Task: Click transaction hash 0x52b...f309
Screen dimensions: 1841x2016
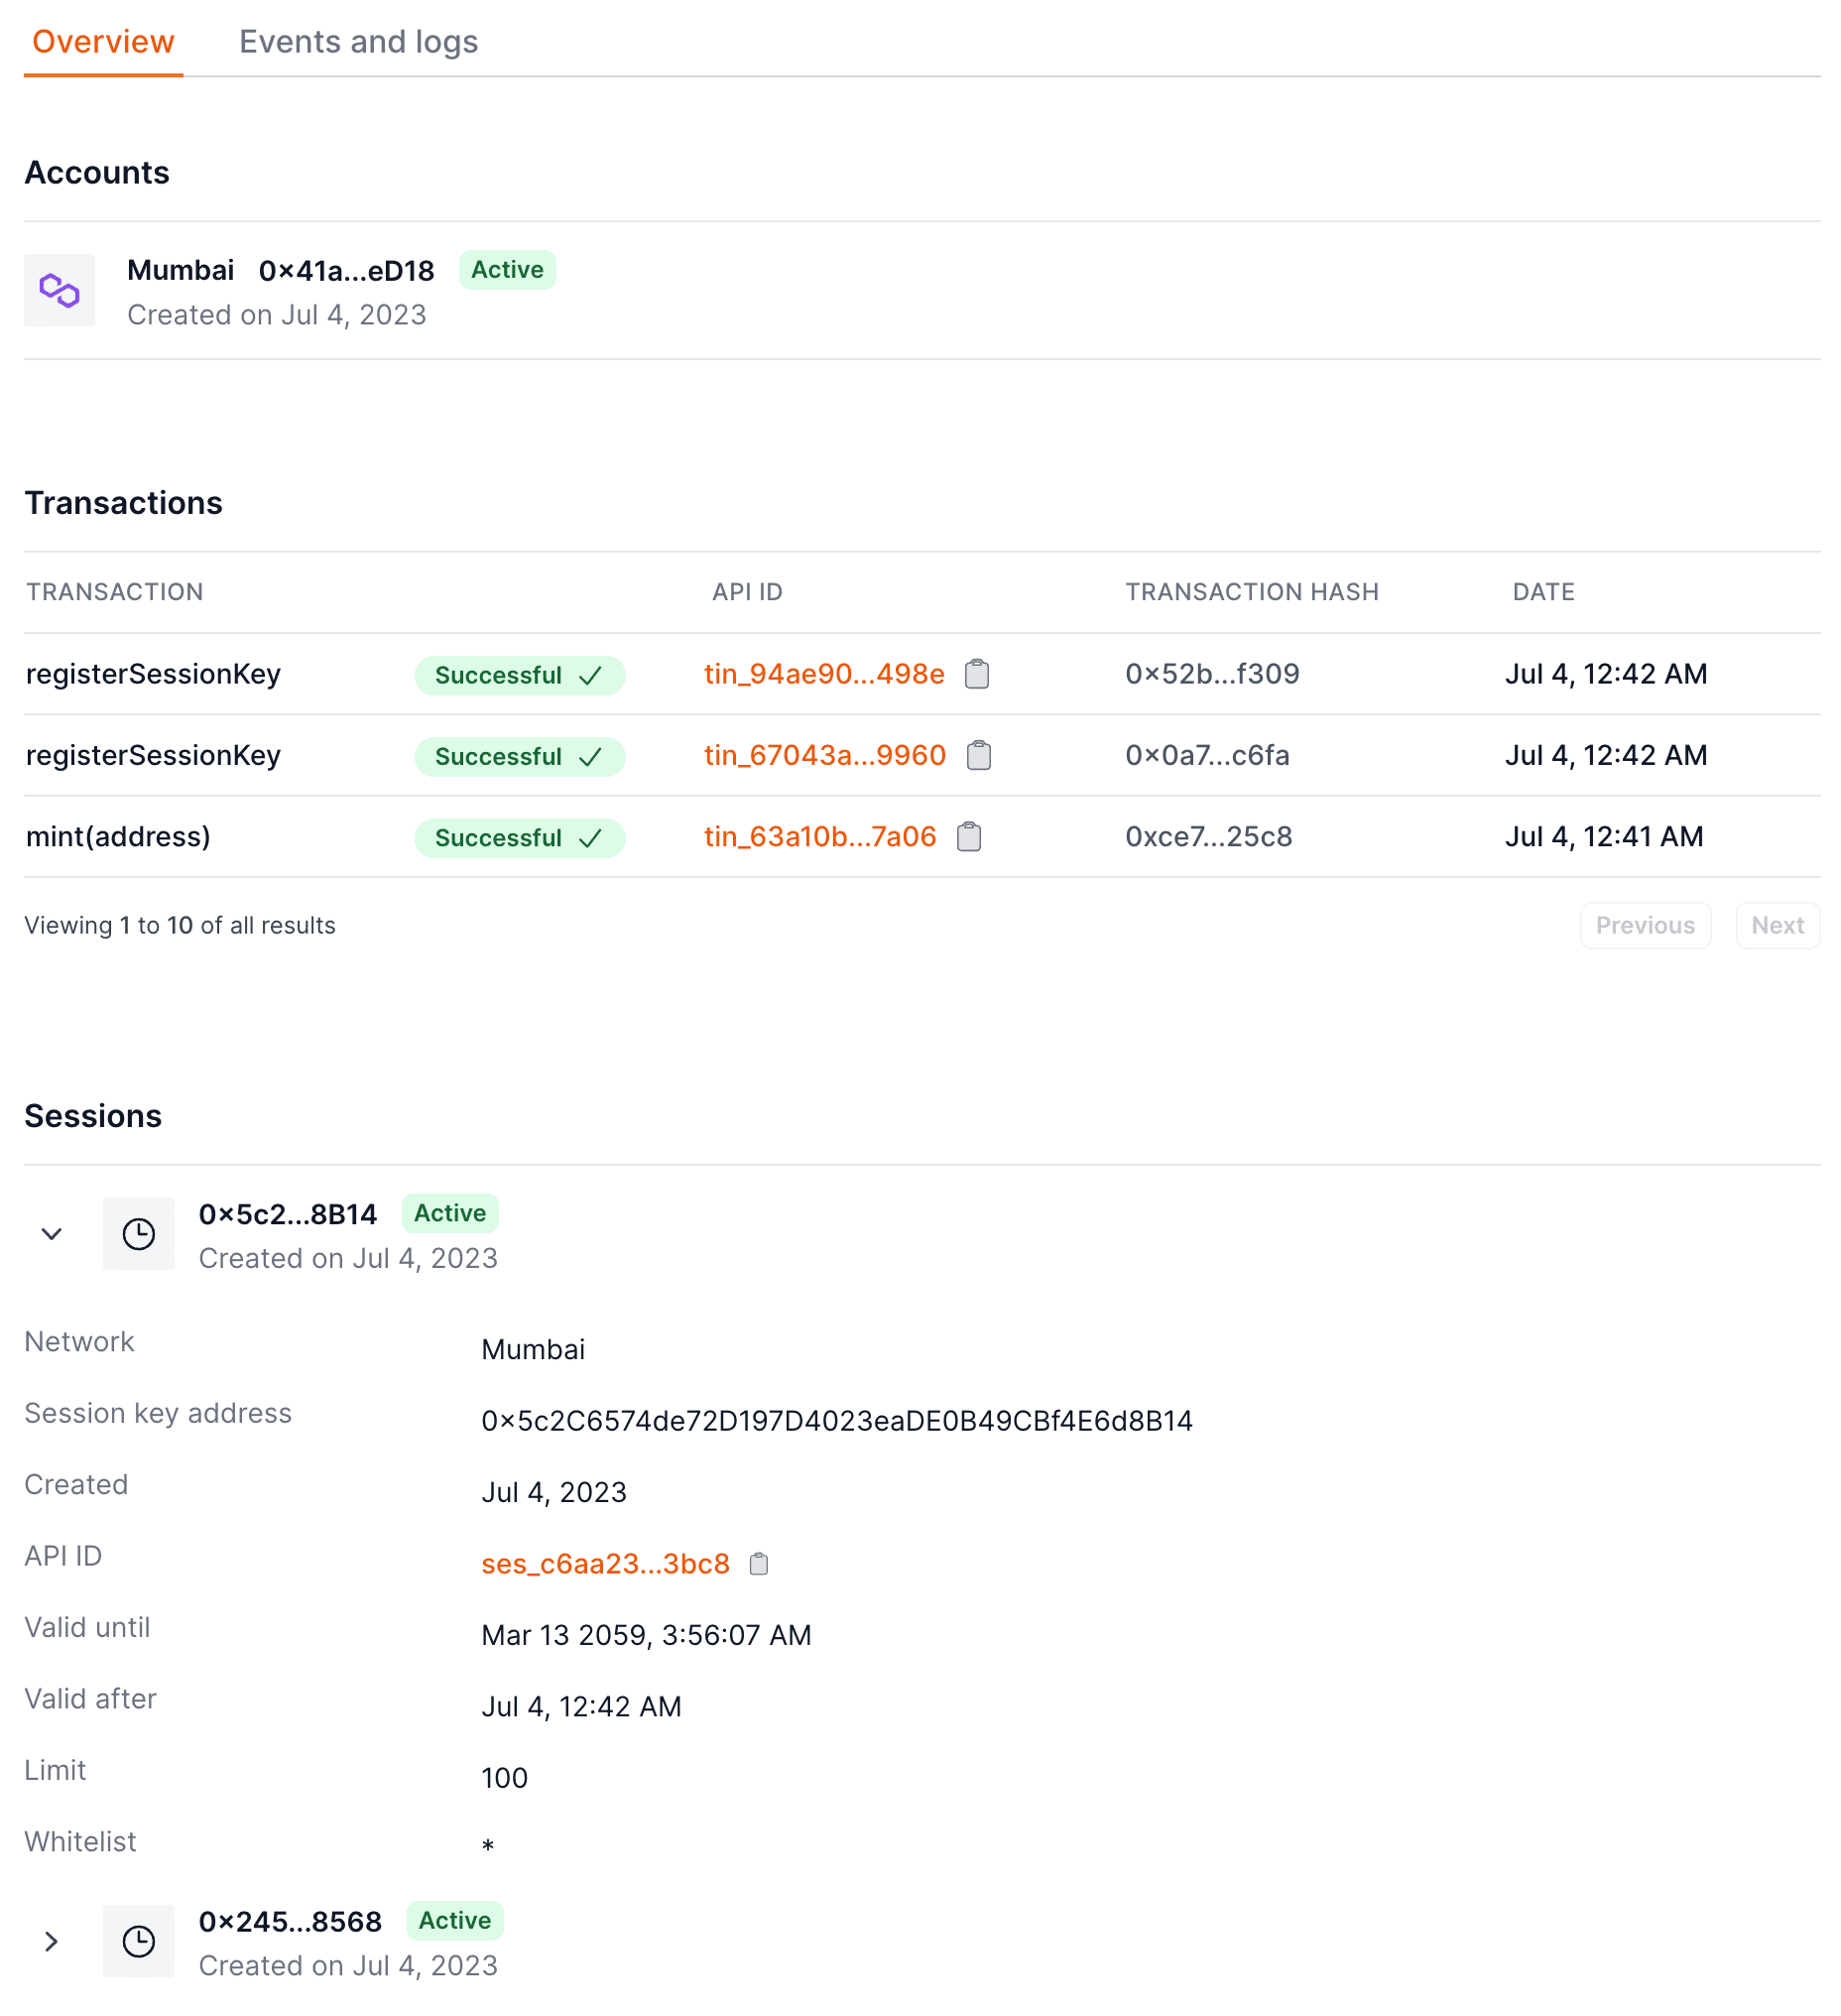Action: pyautogui.click(x=1212, y=675)
